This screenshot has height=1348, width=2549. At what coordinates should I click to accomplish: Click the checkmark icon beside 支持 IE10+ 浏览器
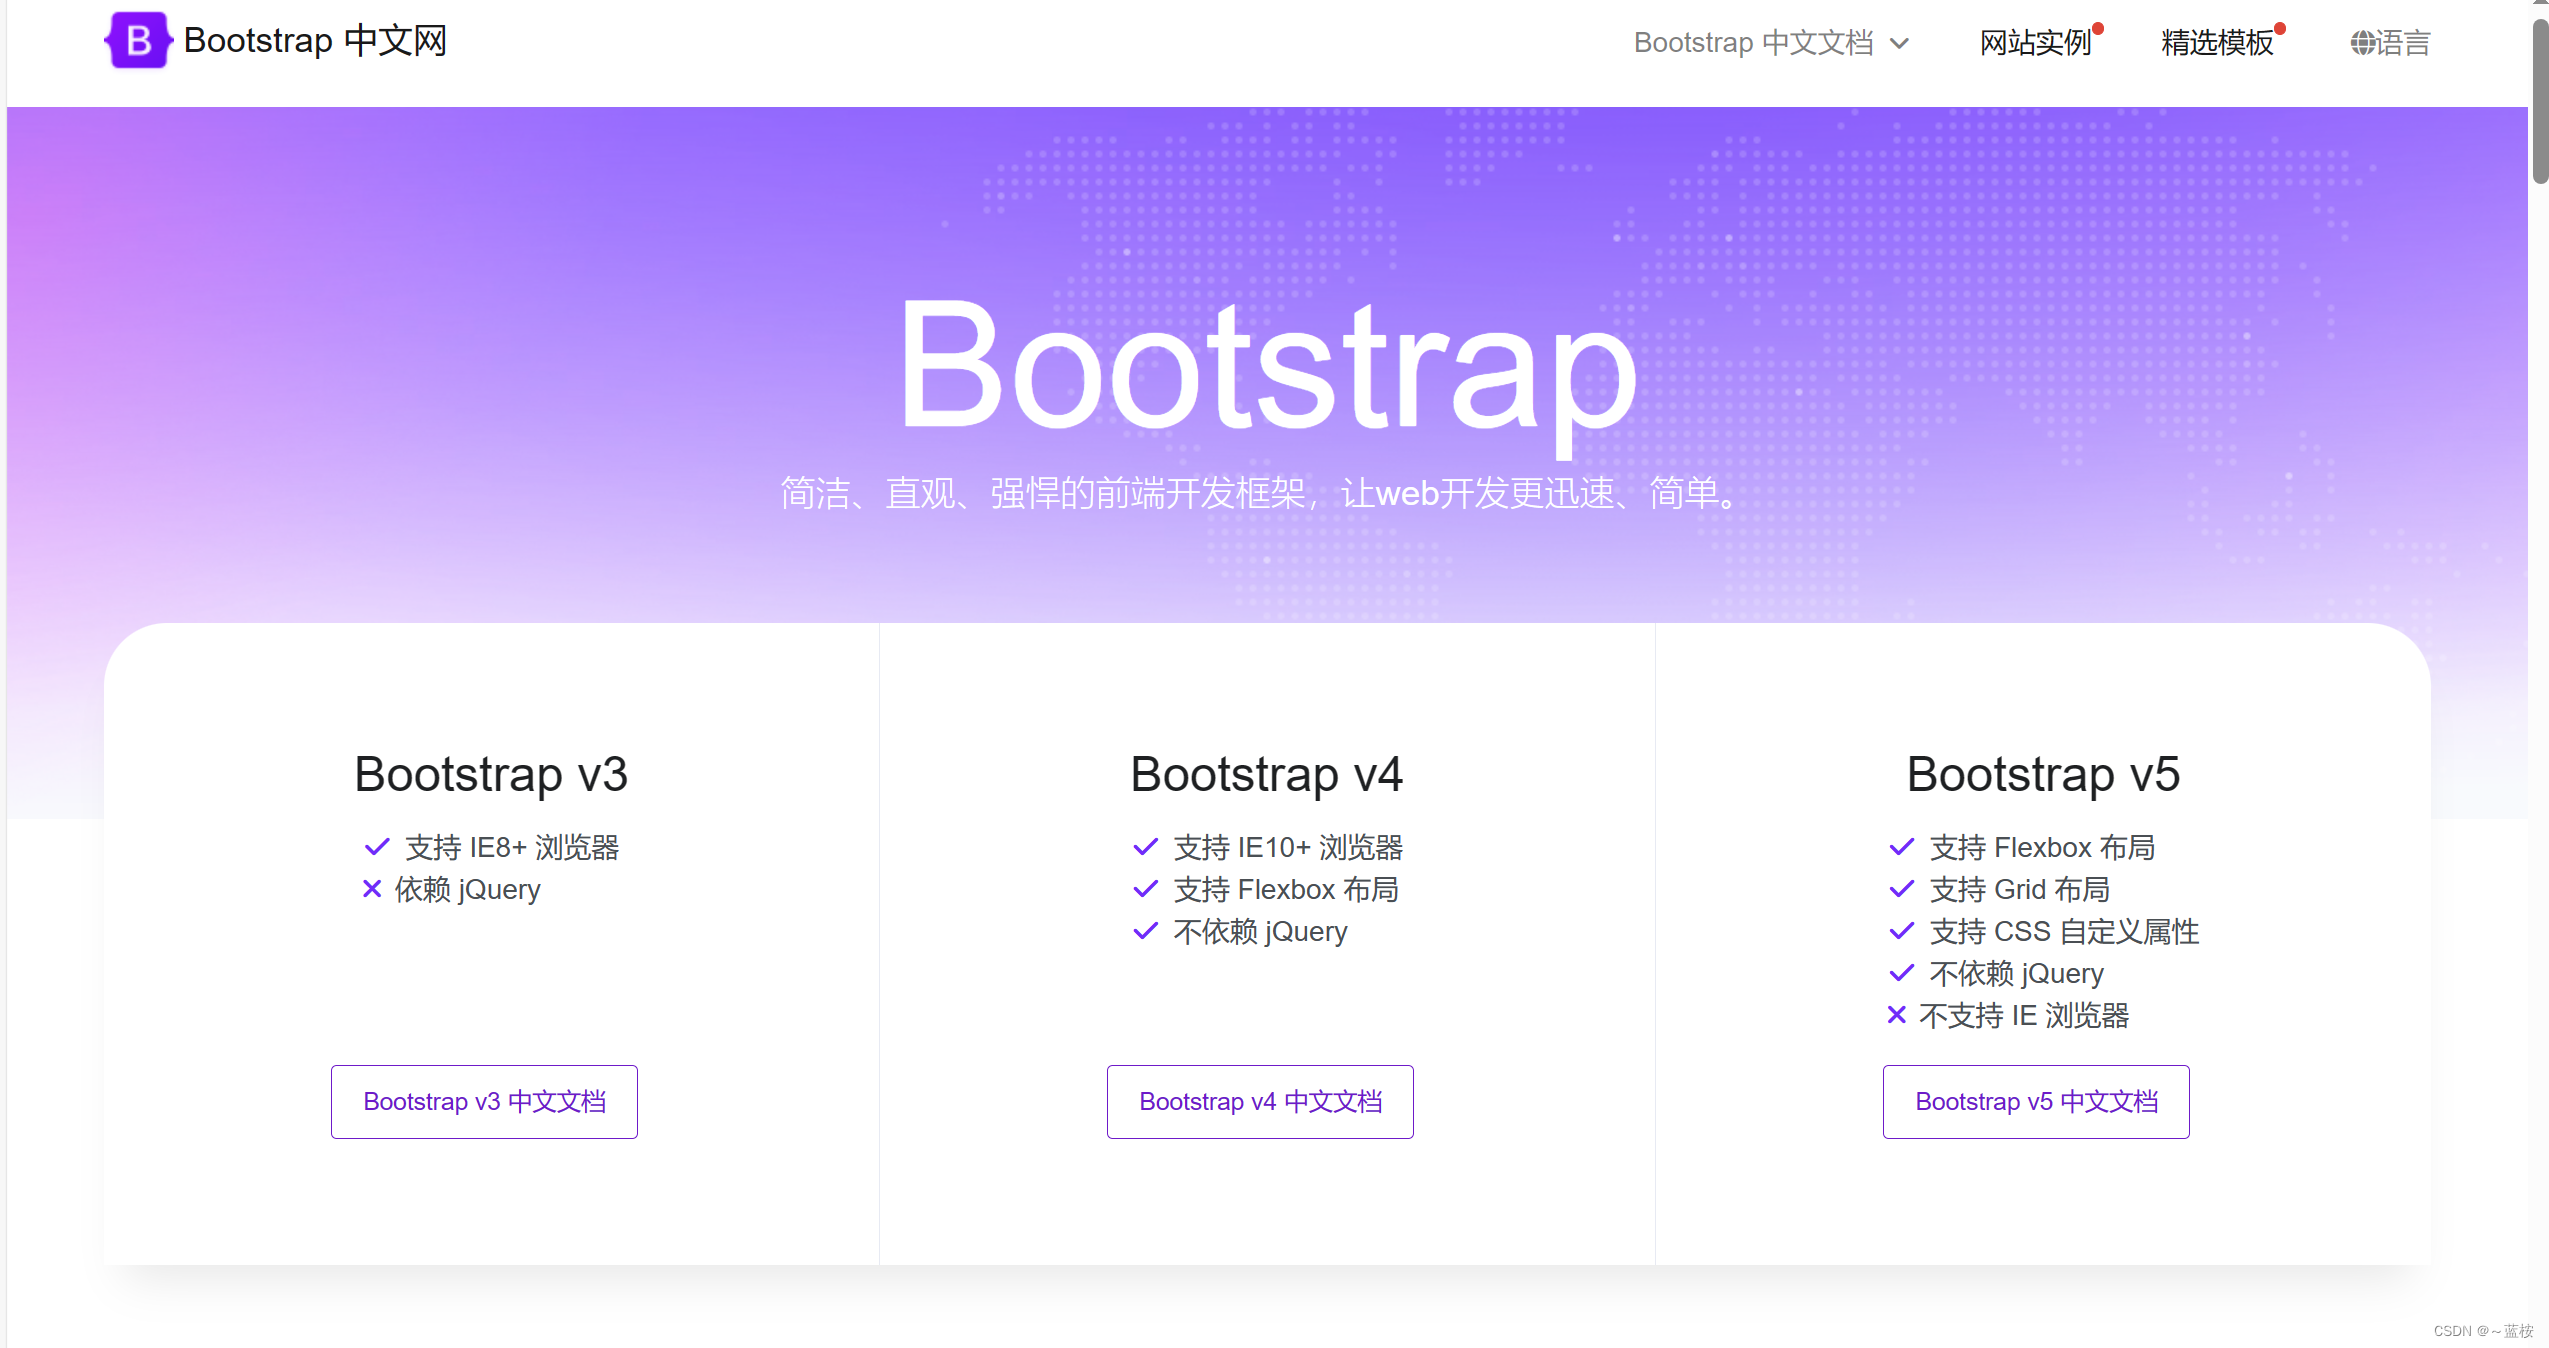[x=1145, y=847]
